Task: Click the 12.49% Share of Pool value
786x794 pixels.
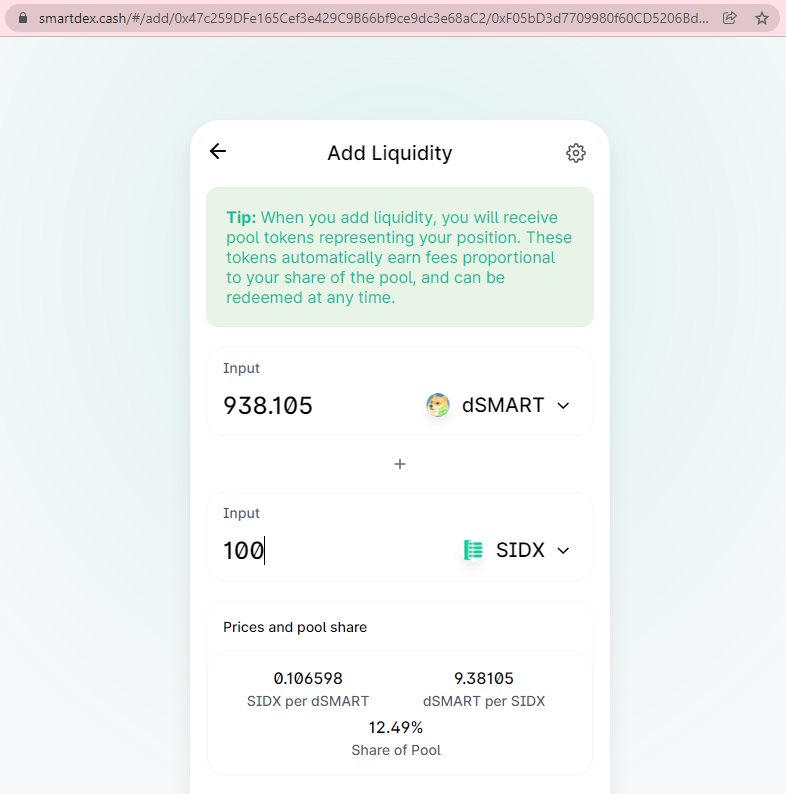Action: pos(396,727)
